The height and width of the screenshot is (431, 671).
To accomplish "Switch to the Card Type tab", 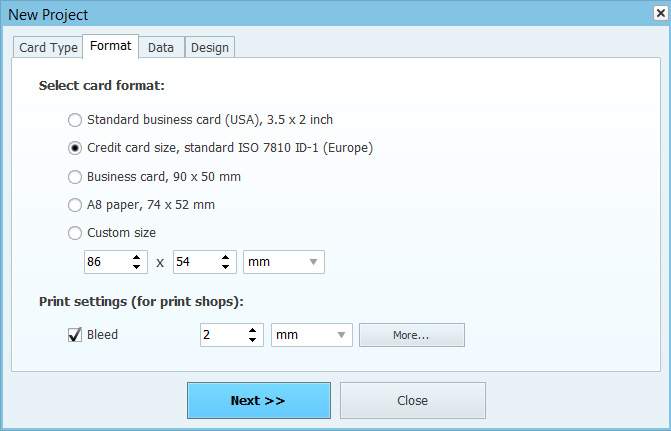I will 48,48.
